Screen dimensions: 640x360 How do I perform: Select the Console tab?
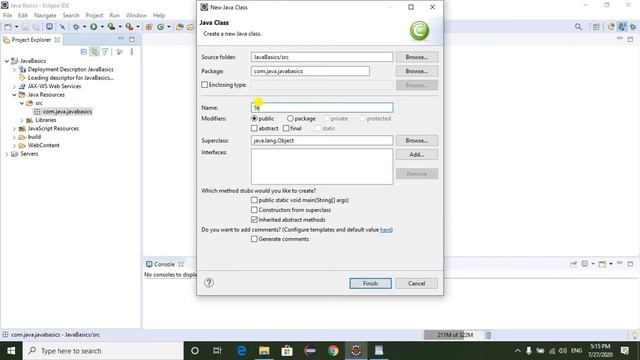coord(164,264)
